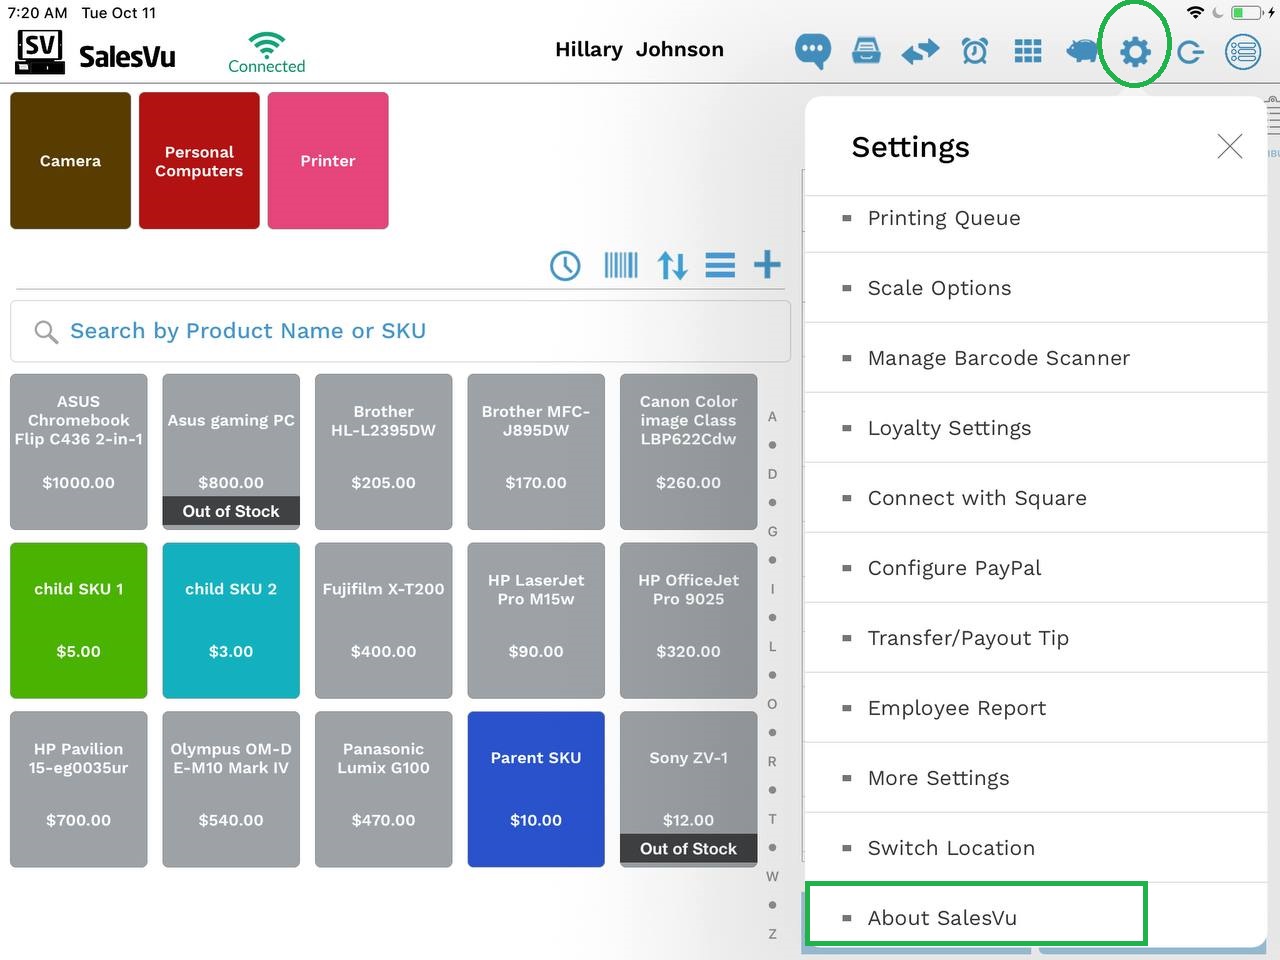
Task: Tap the battery indicator in status bar
Action: click(x=1247, y=13)
